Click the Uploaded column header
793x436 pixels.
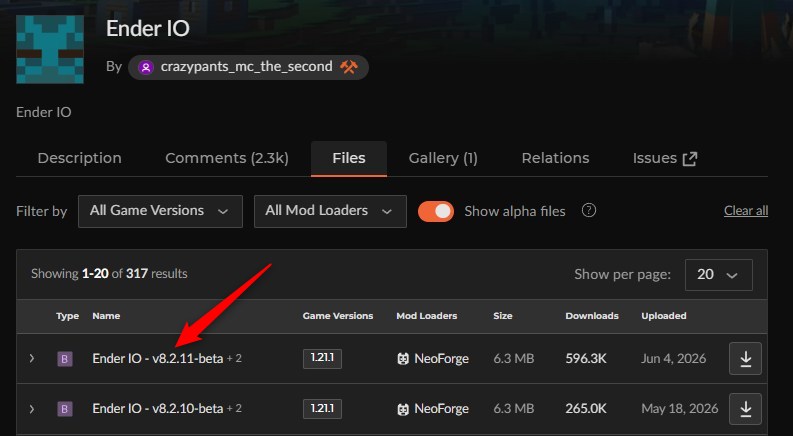tap(664, 316)
